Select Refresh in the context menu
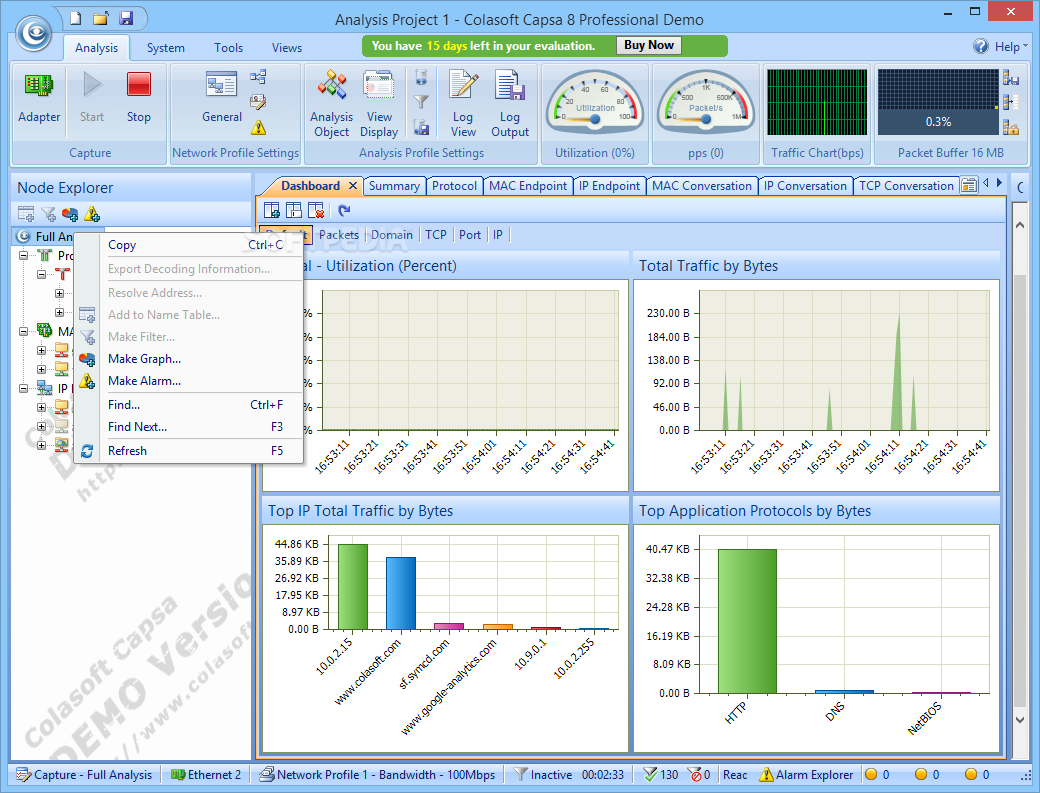The image size is (1040, 793). [127, 451]
